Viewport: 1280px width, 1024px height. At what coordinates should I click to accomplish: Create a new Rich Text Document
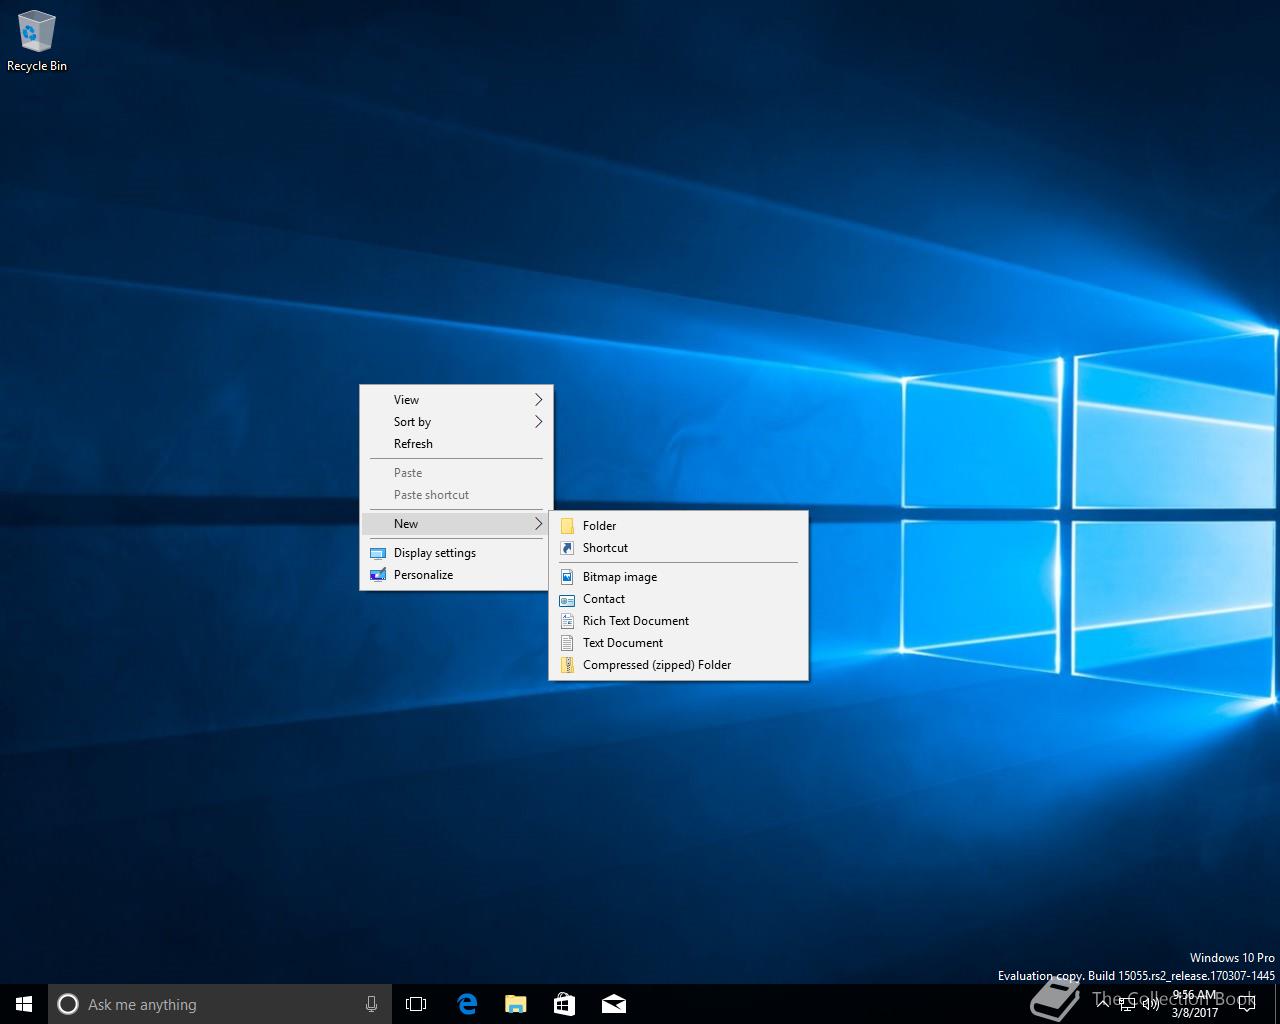(x=678, y=620)
